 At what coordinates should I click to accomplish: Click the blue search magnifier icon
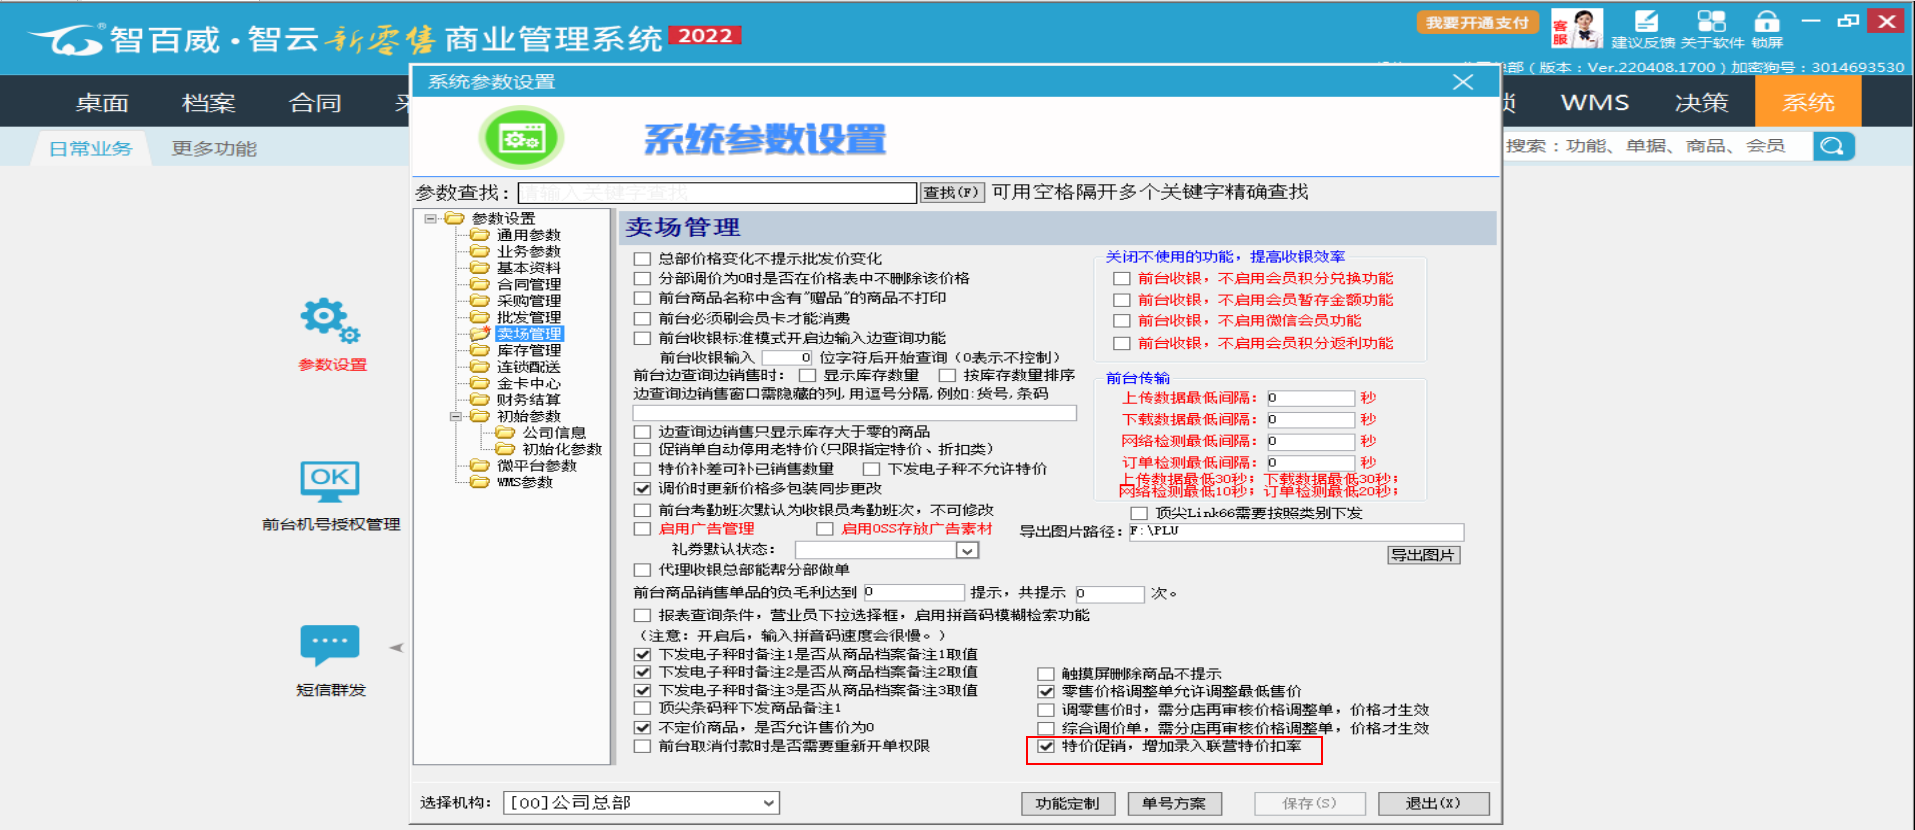[x=1833, y=147]
